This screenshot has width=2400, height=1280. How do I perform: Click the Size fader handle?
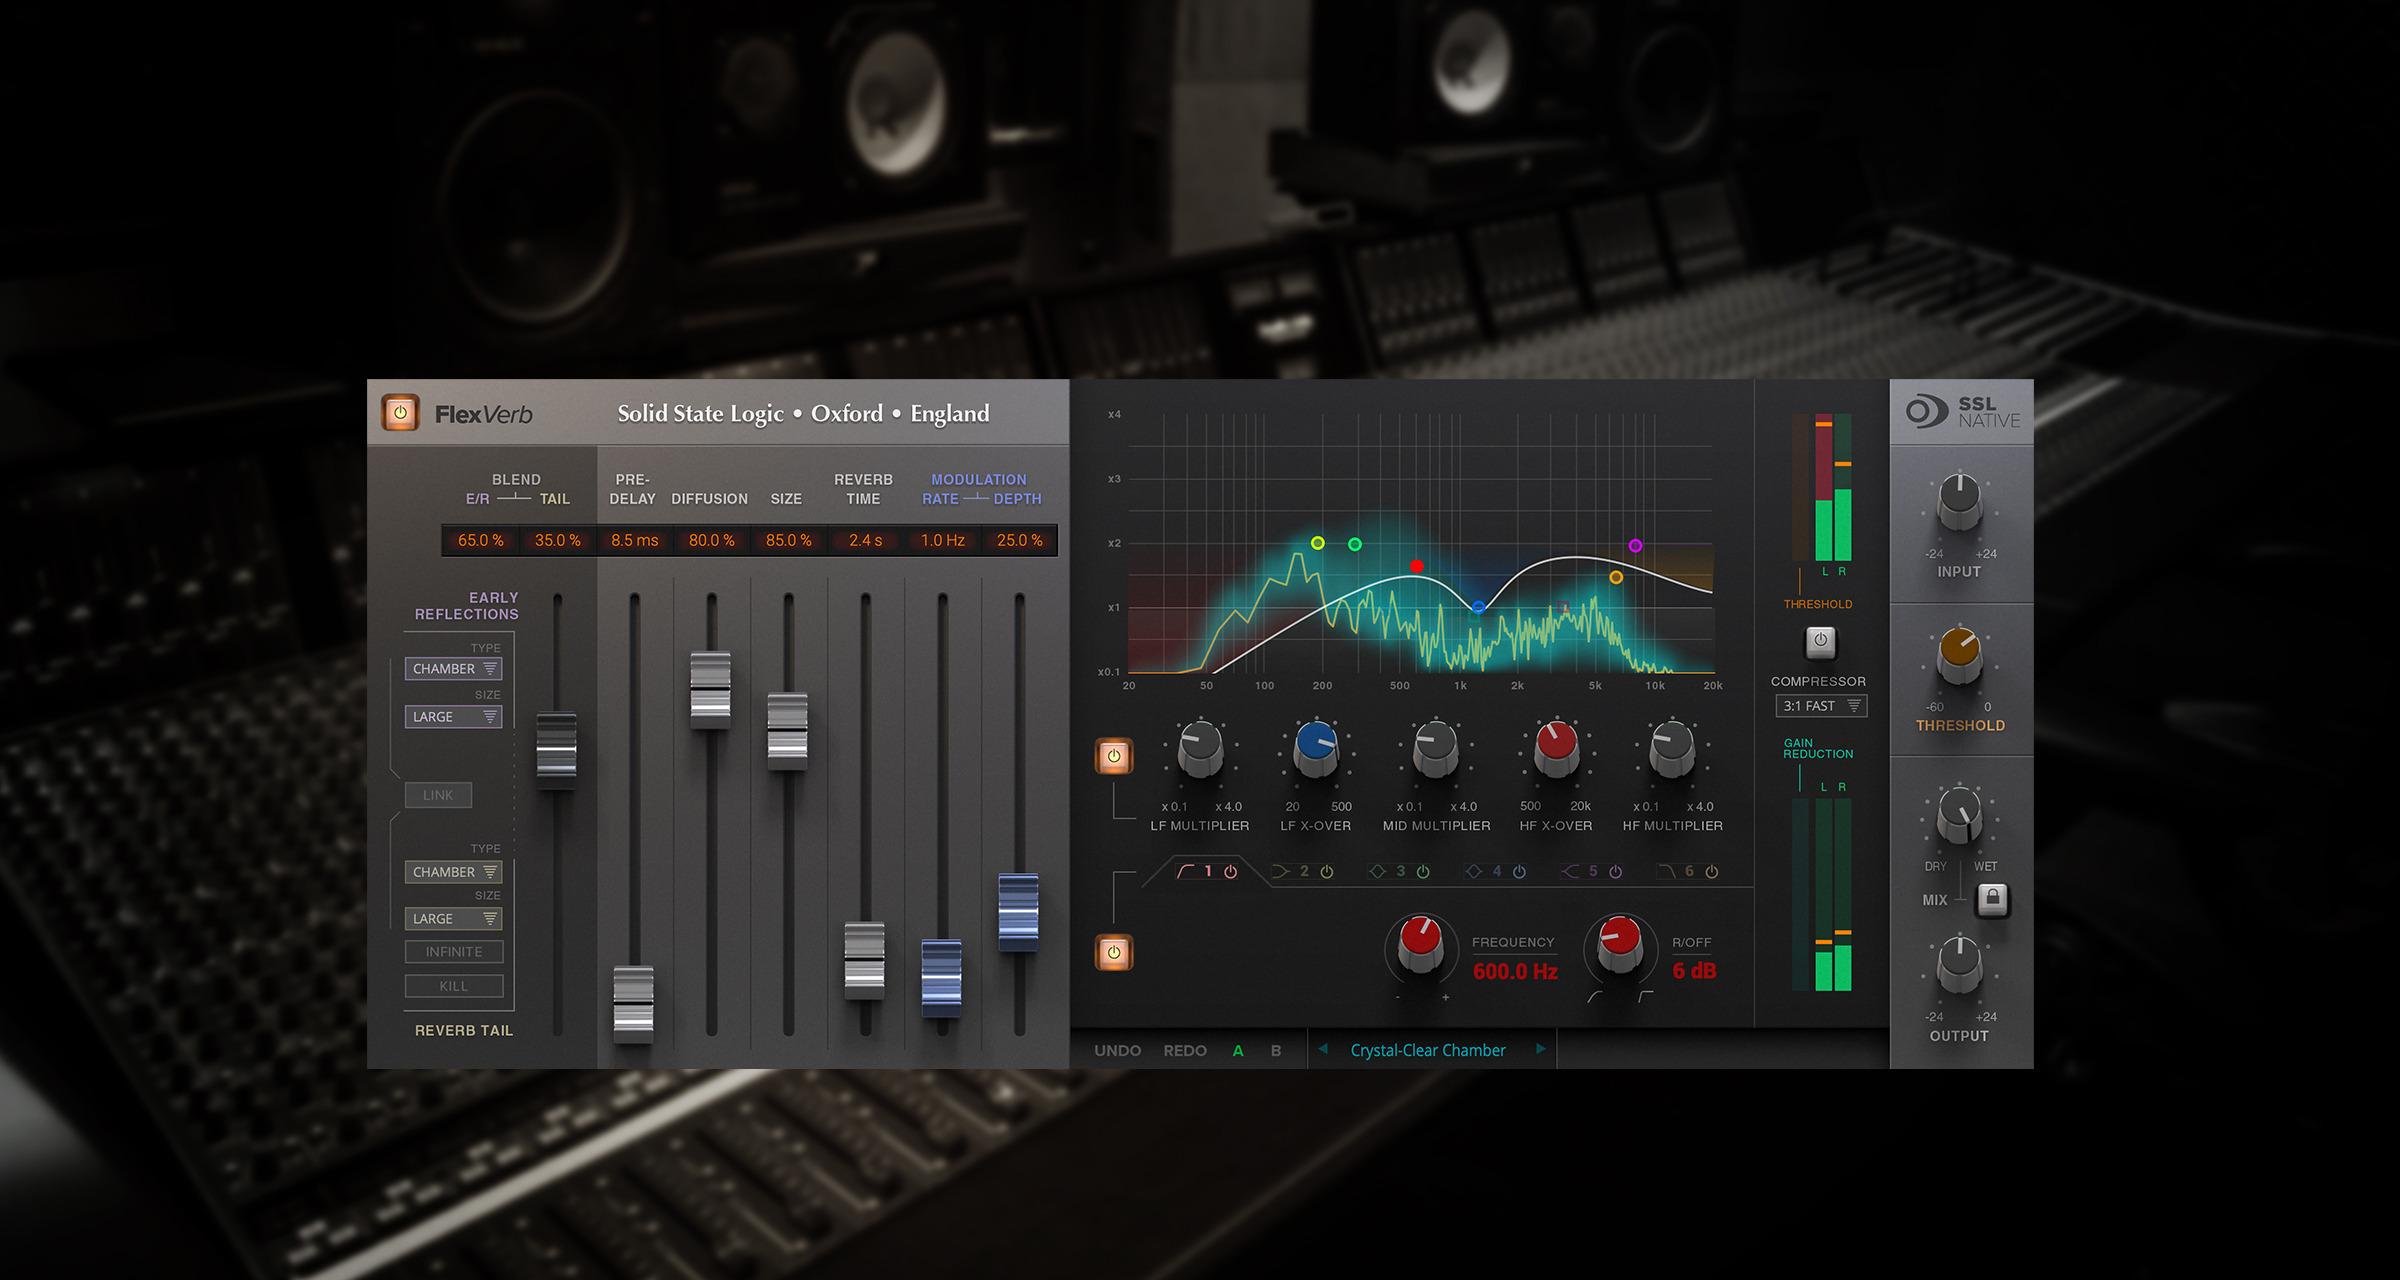[787, 731]
